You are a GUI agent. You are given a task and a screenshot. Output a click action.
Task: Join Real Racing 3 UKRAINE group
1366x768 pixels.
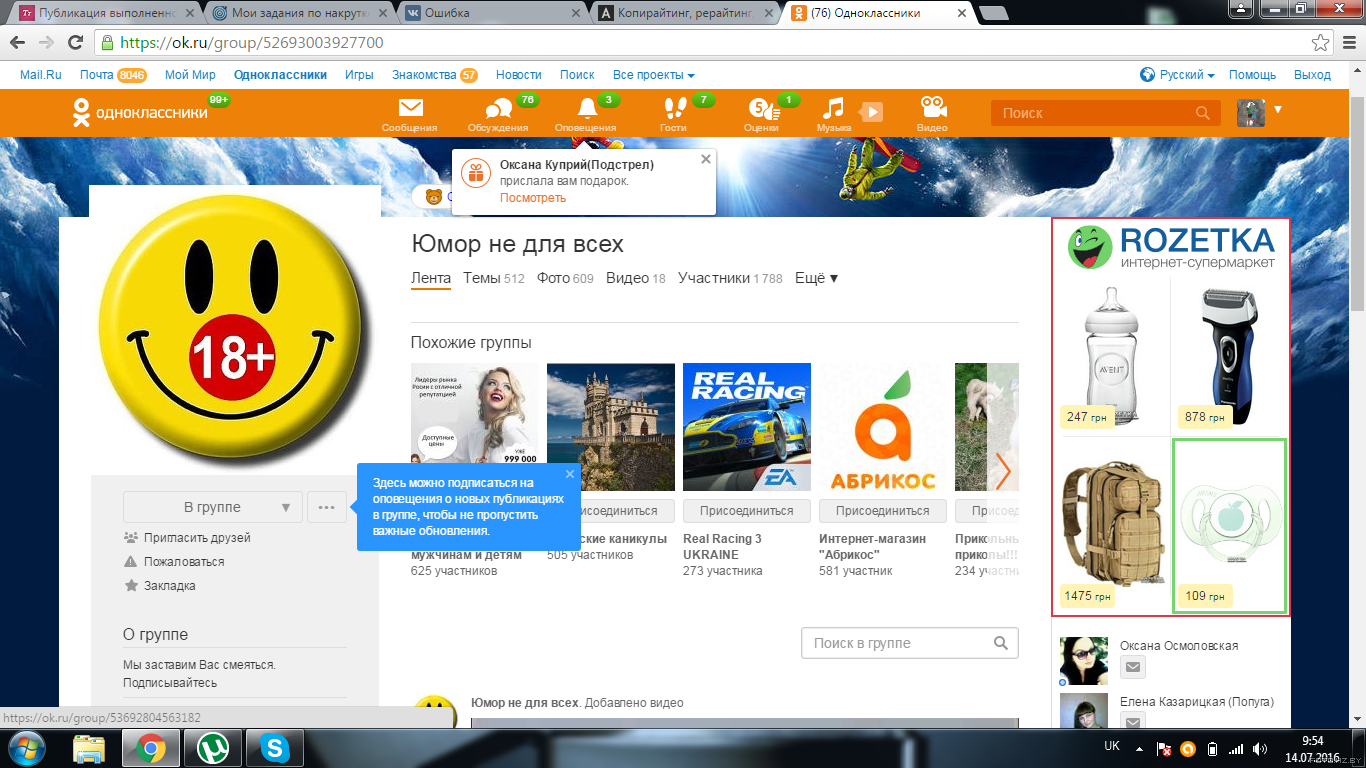click(746, 510)
